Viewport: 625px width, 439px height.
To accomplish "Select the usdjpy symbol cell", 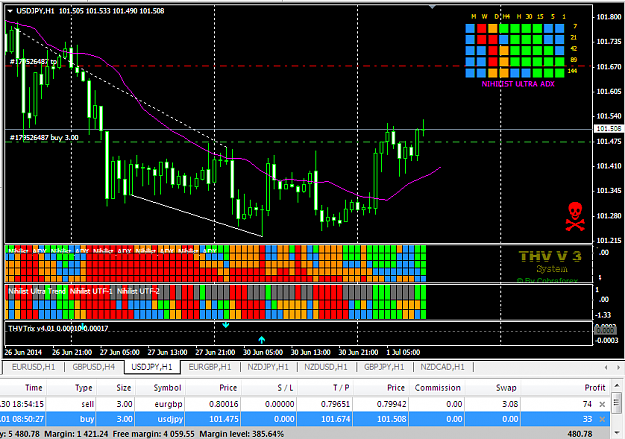I will pos(168,419).
